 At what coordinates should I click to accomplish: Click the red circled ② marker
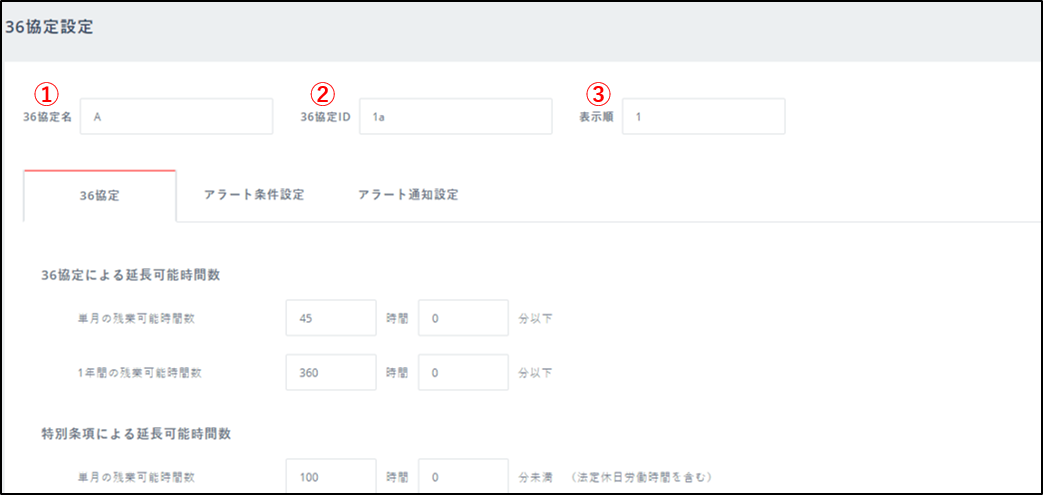pyautogui.click(x=321, y=93)
